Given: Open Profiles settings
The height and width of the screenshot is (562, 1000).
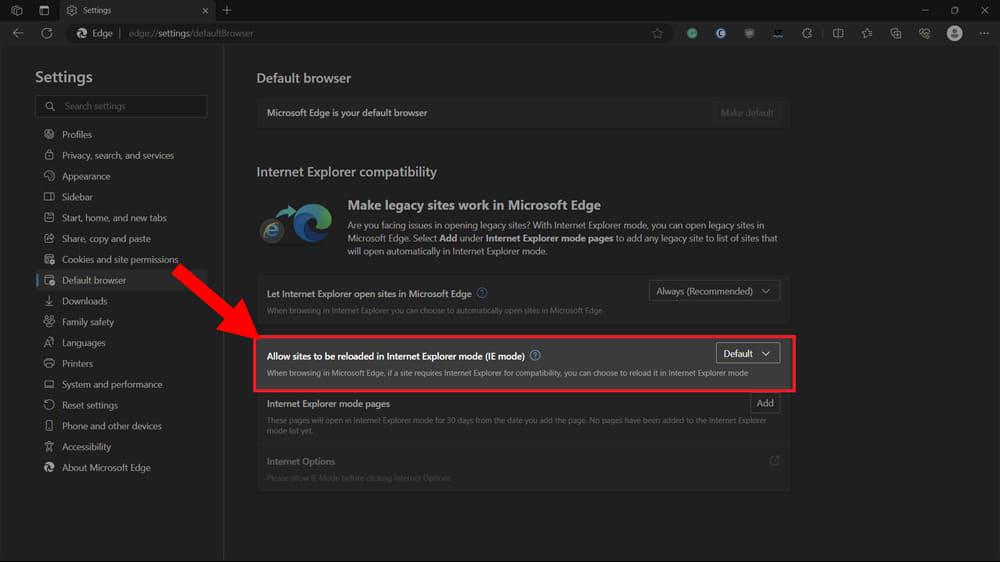Looking at the screenshot, I should coord(77,135).
